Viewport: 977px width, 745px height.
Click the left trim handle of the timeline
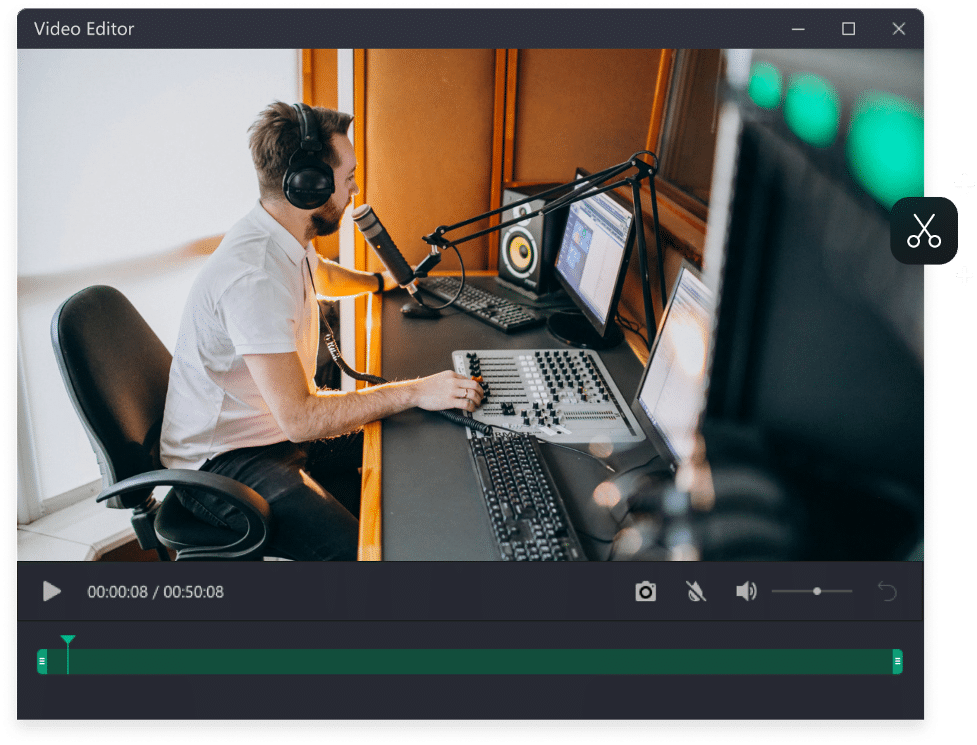coord(41,659)
